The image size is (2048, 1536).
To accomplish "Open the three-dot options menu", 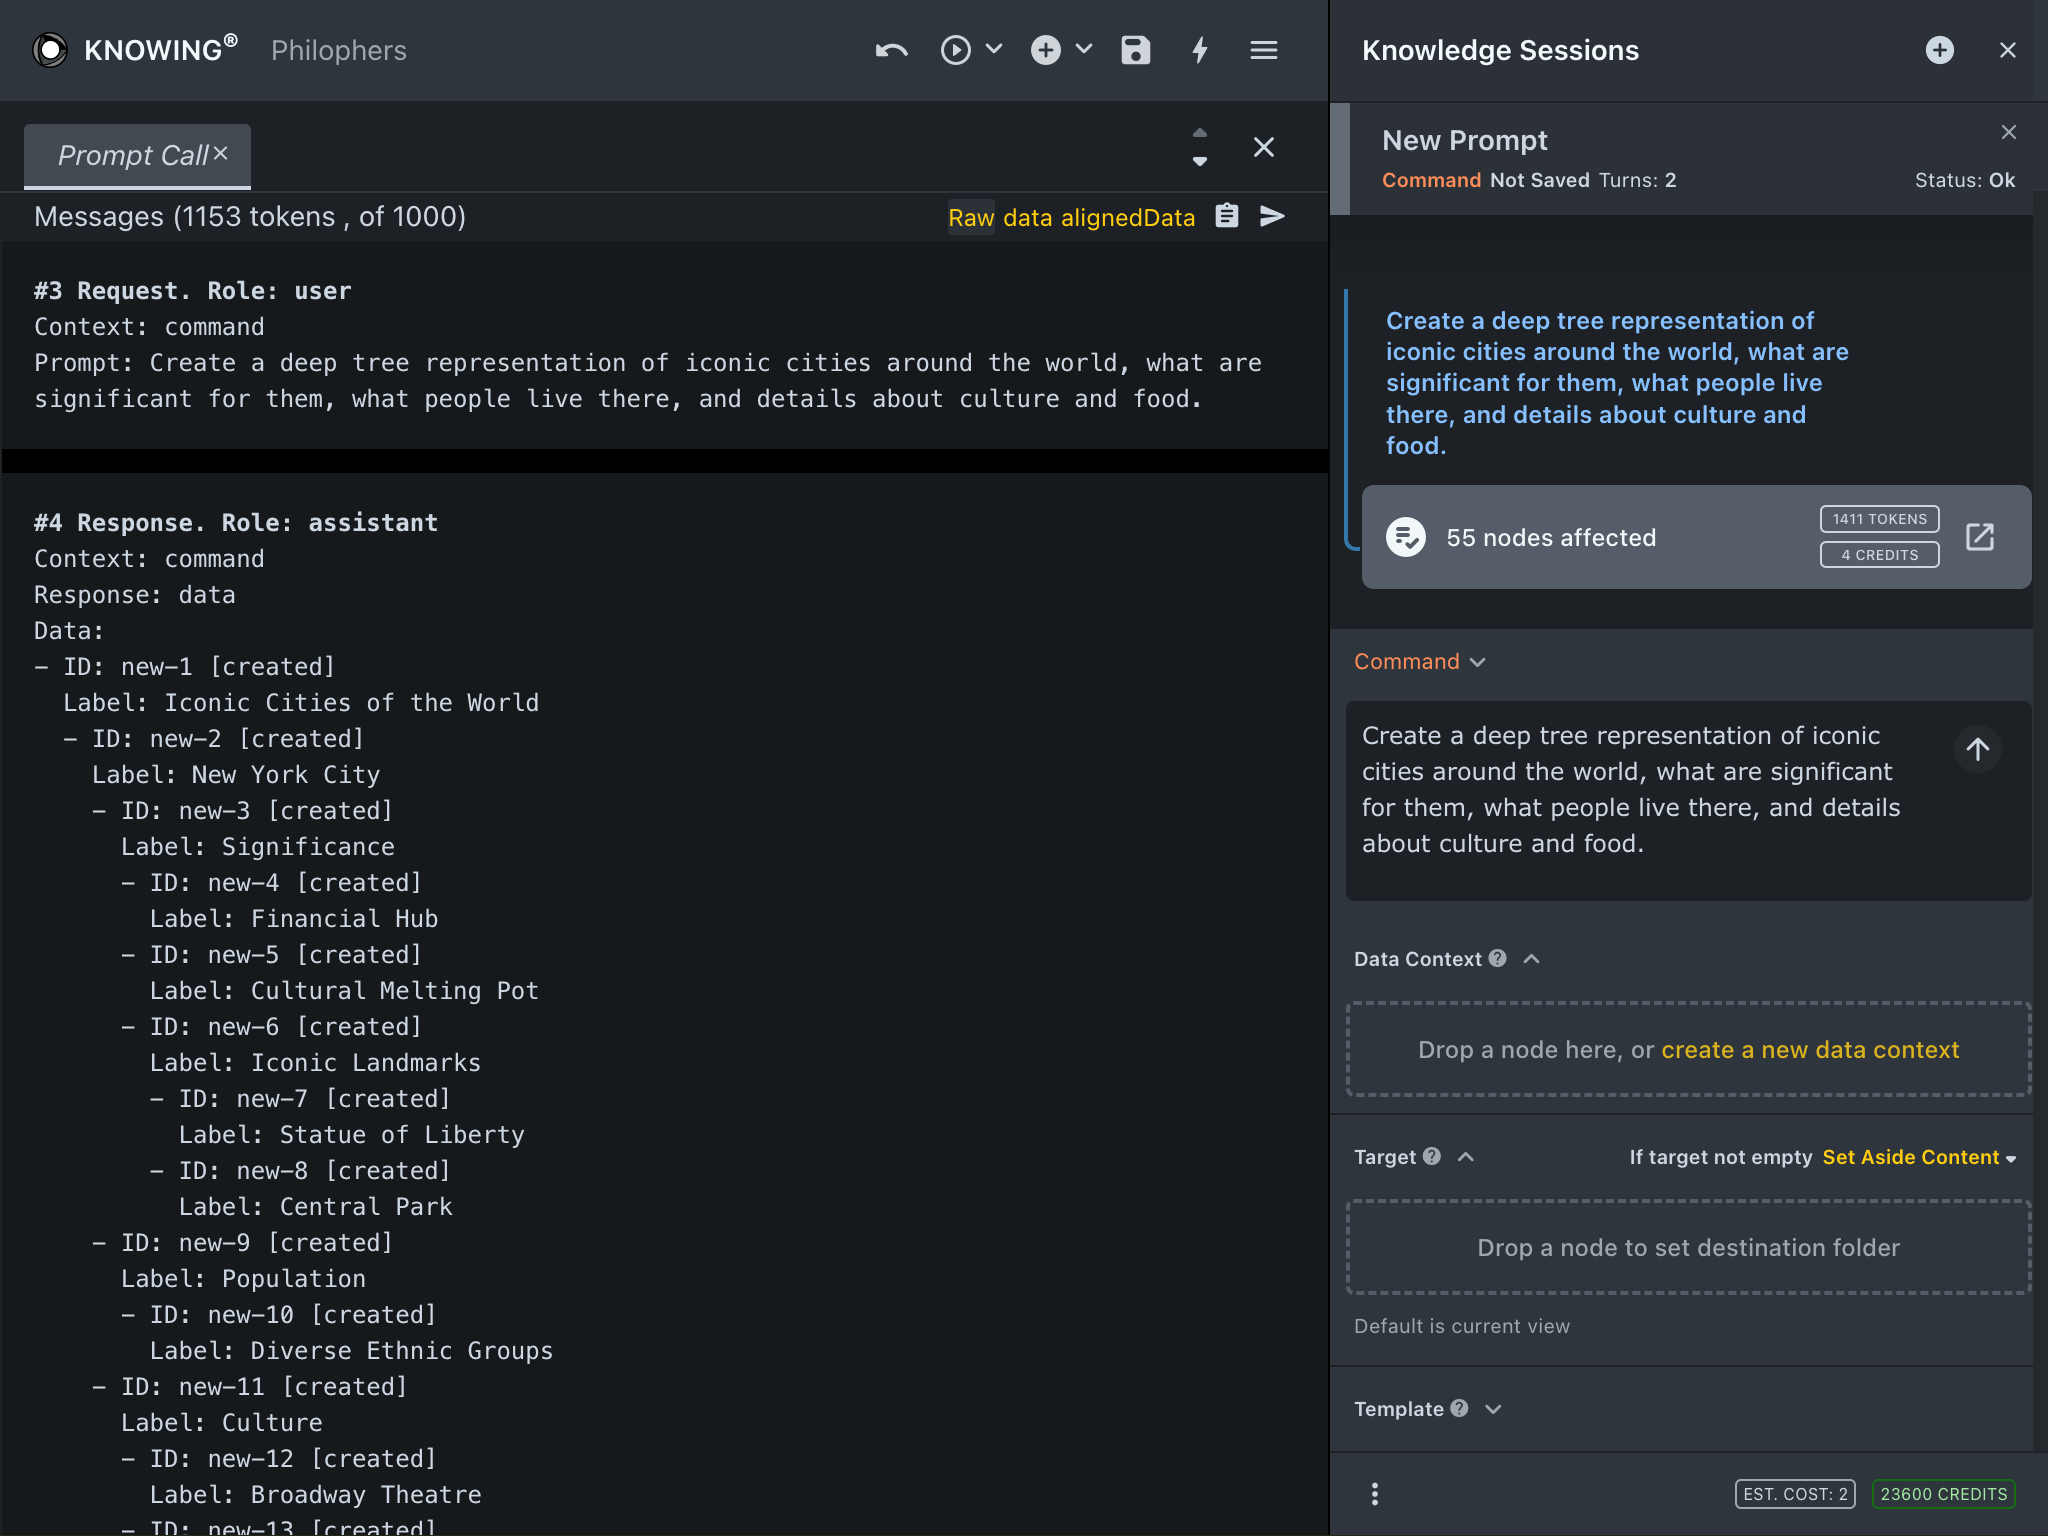I will coord(1375,1494).
